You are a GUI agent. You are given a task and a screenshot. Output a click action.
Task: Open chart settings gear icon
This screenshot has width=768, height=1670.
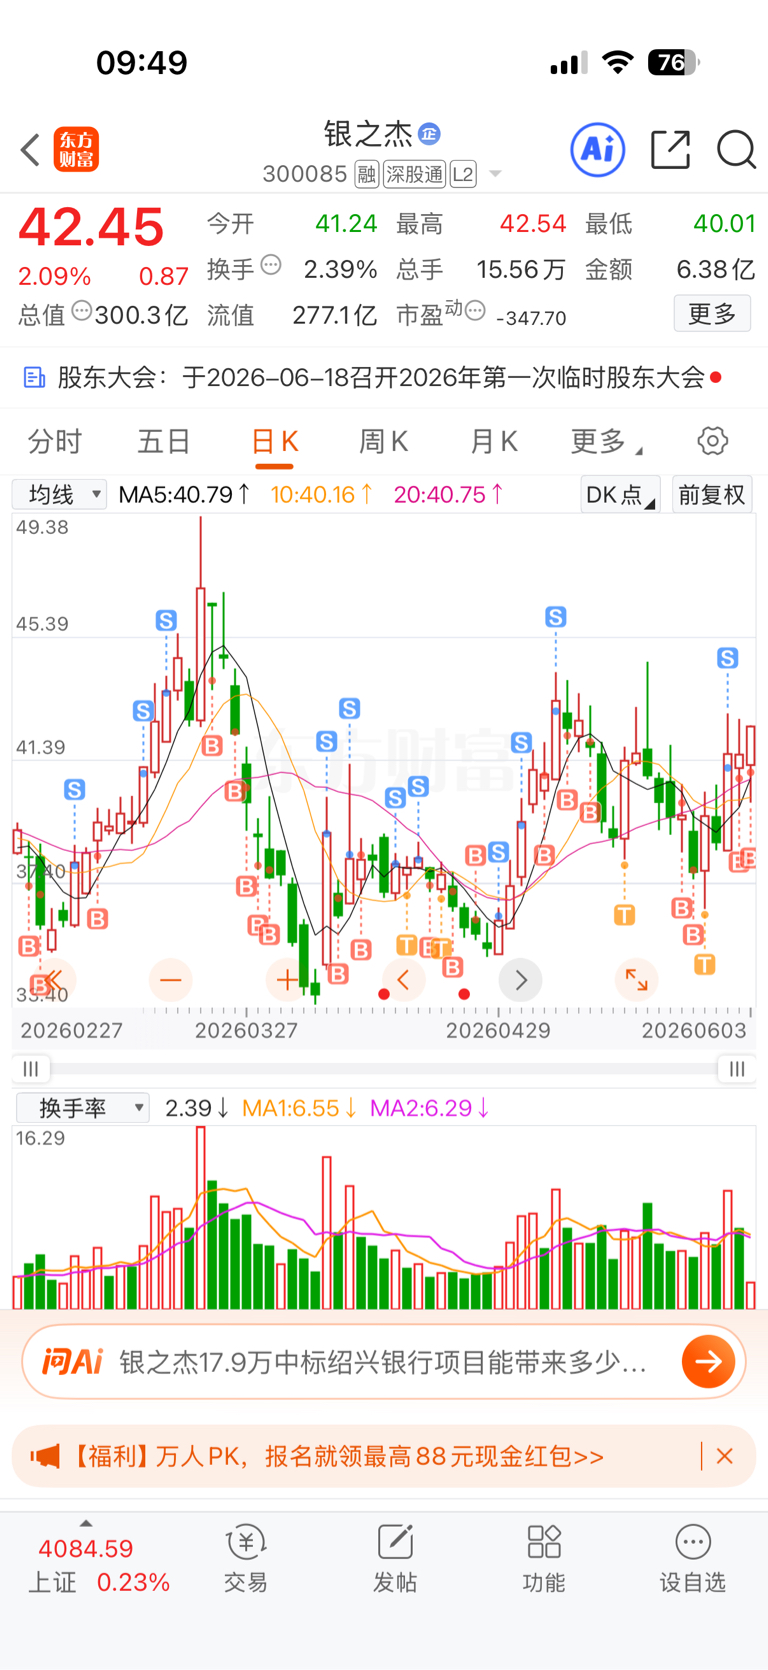pos(712,441)
